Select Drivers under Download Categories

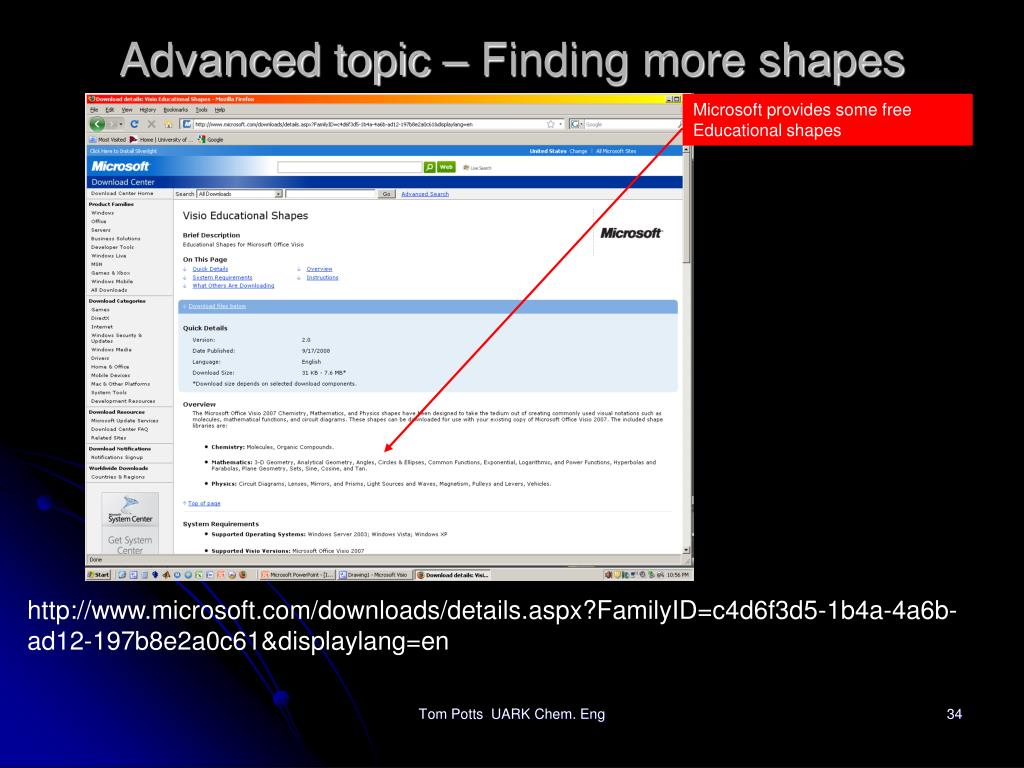coord(100,358)
